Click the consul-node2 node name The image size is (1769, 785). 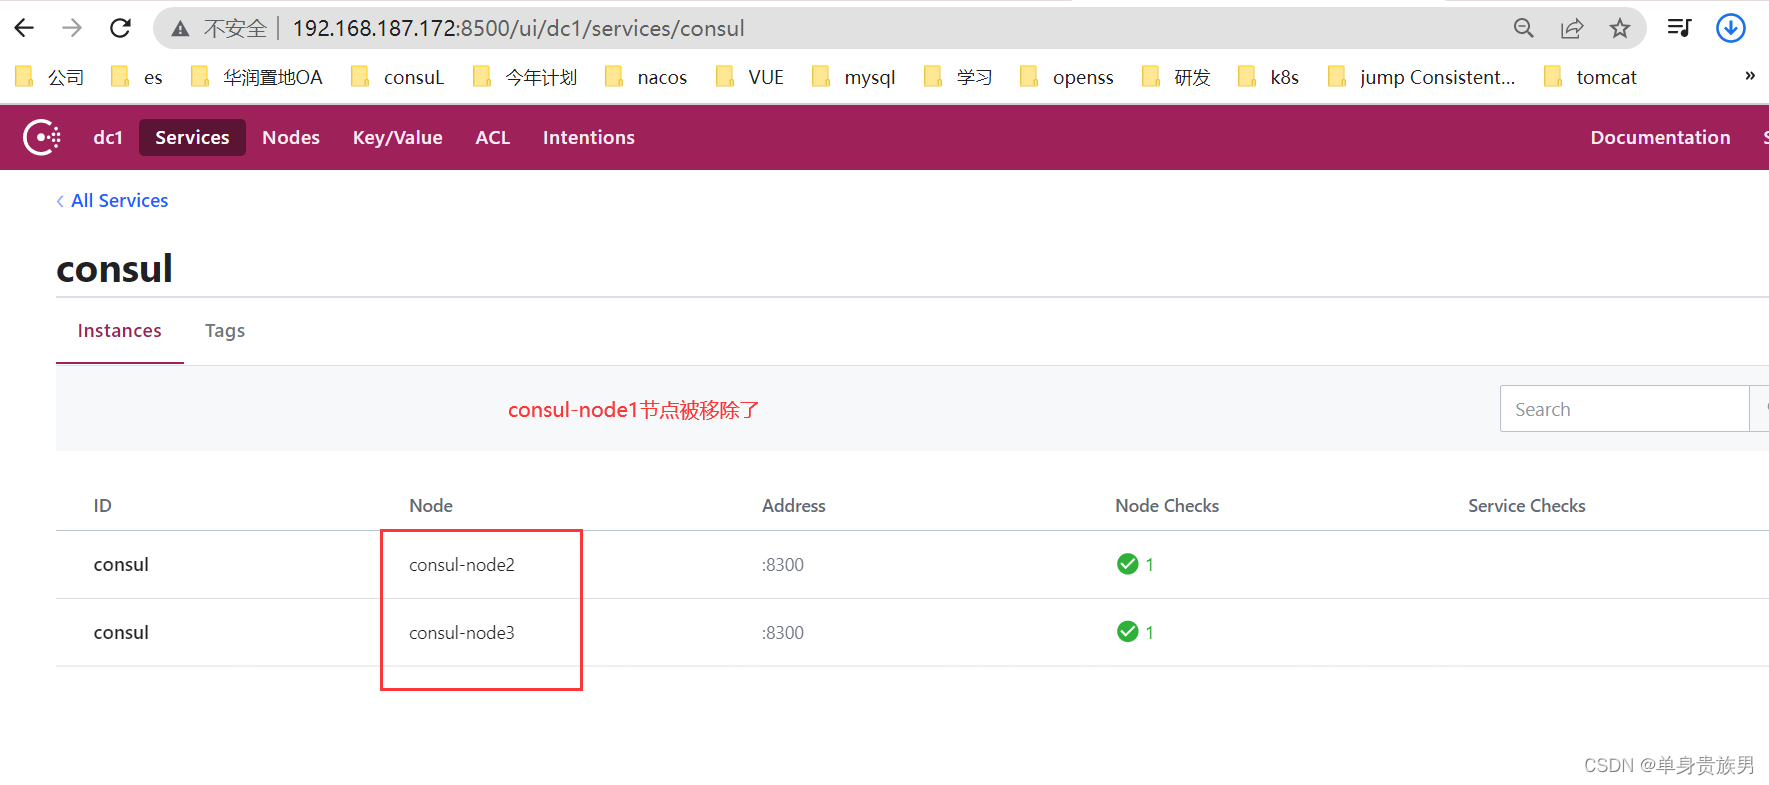coord(462,565)
